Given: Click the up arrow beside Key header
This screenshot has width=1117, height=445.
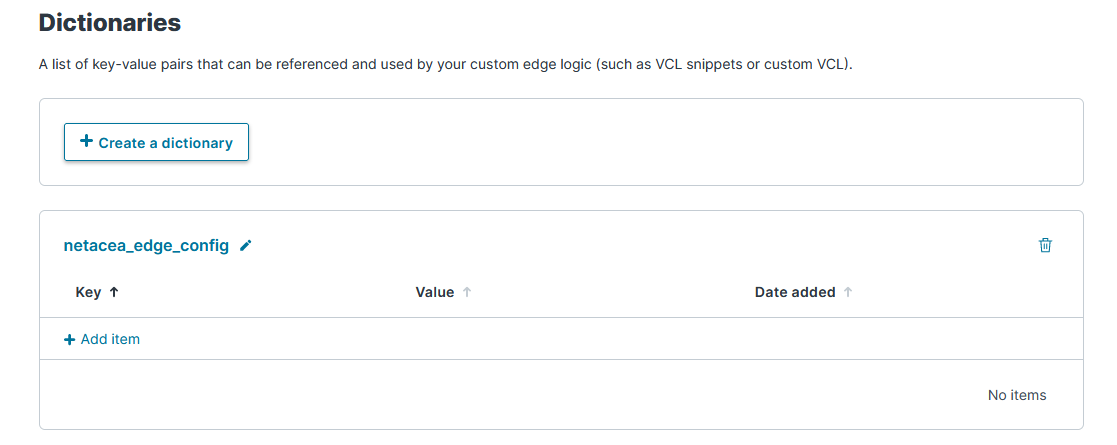Looking at the screenshot, I should click(113, 293).
